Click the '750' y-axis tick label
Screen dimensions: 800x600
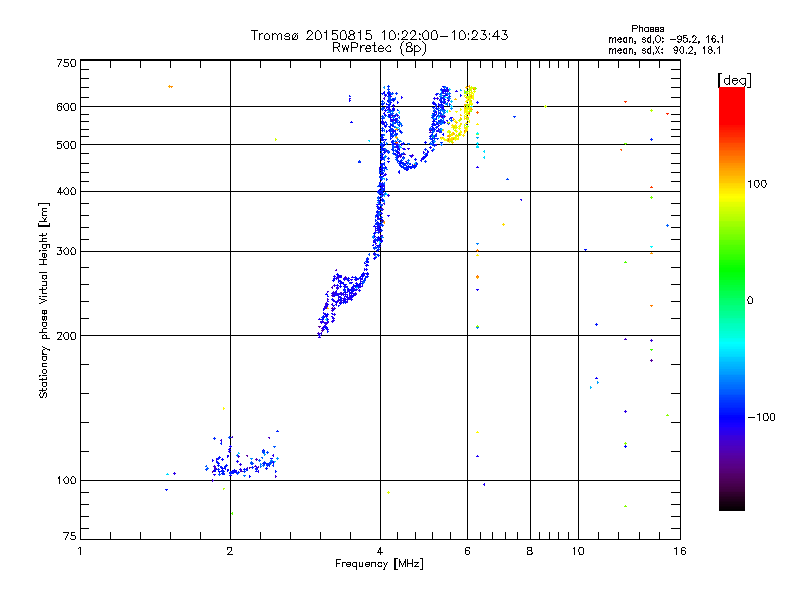pyautogui.click(x=66, y=63)
